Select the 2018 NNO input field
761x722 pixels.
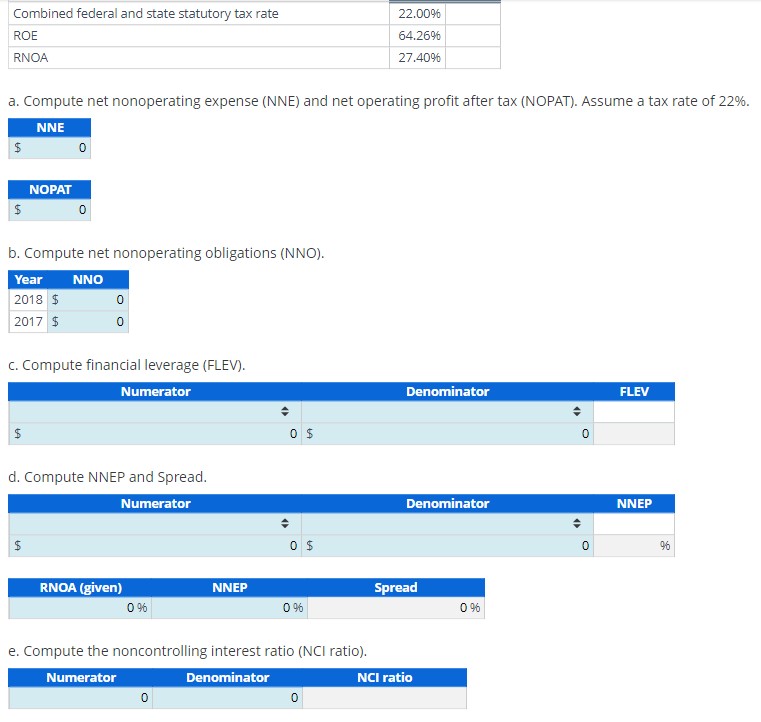pos(88,300)
